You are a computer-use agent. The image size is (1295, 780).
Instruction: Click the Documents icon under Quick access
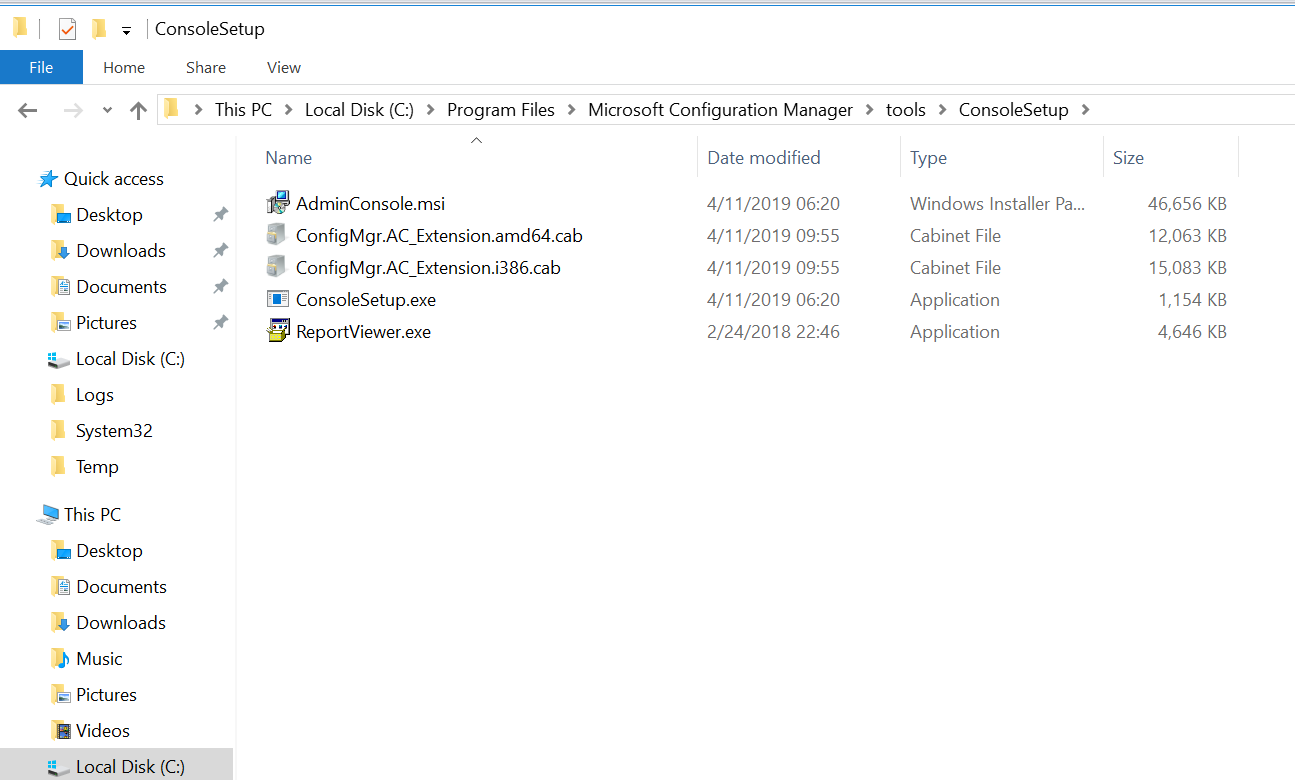(x=61, y=287)
